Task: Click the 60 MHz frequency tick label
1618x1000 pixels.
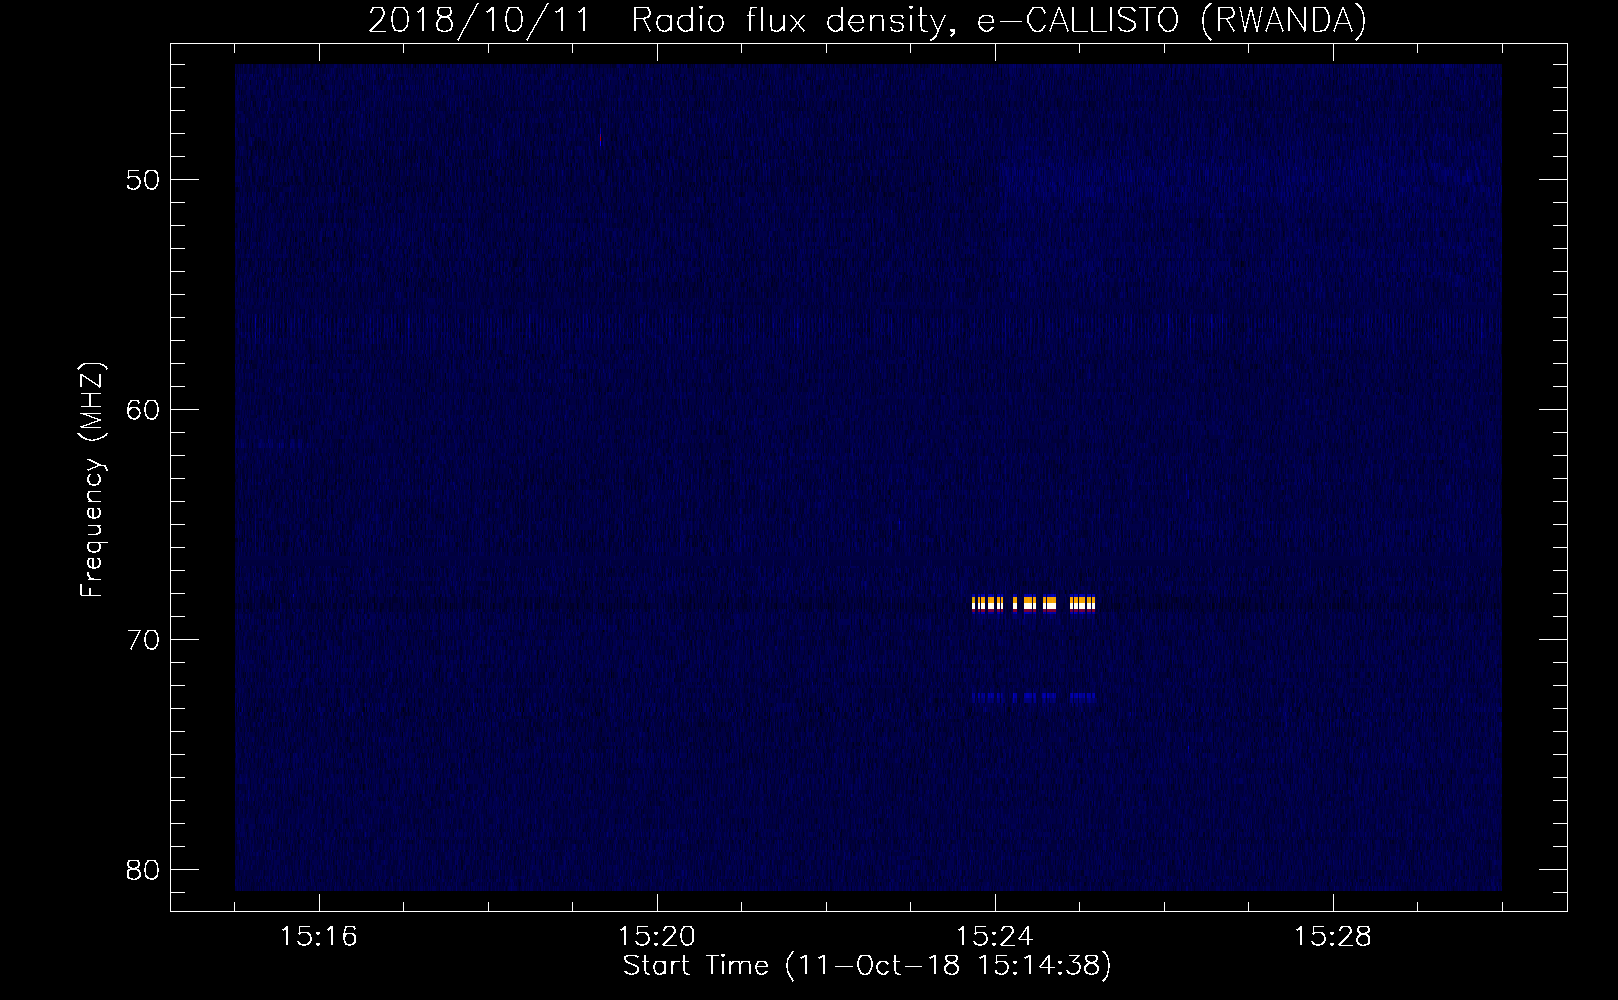Action: point(143,410)
